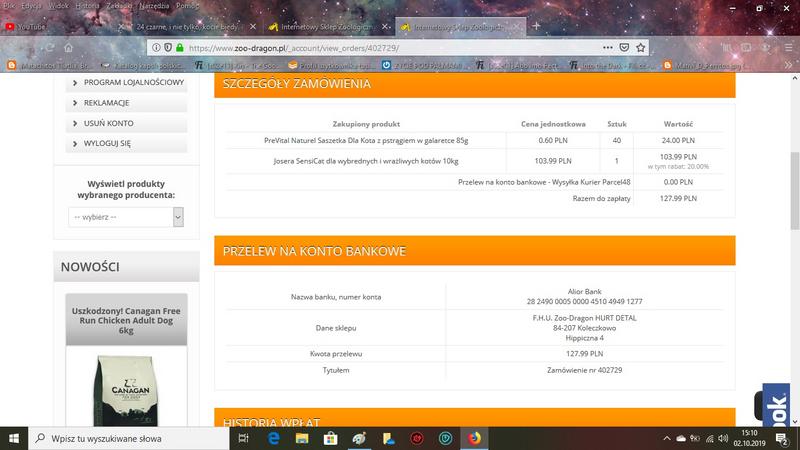Click the Windows search box 'Wpisz tu wyszukiwane słowa'
This screenshot has height=450, width=800.
(x=129, y=438)
